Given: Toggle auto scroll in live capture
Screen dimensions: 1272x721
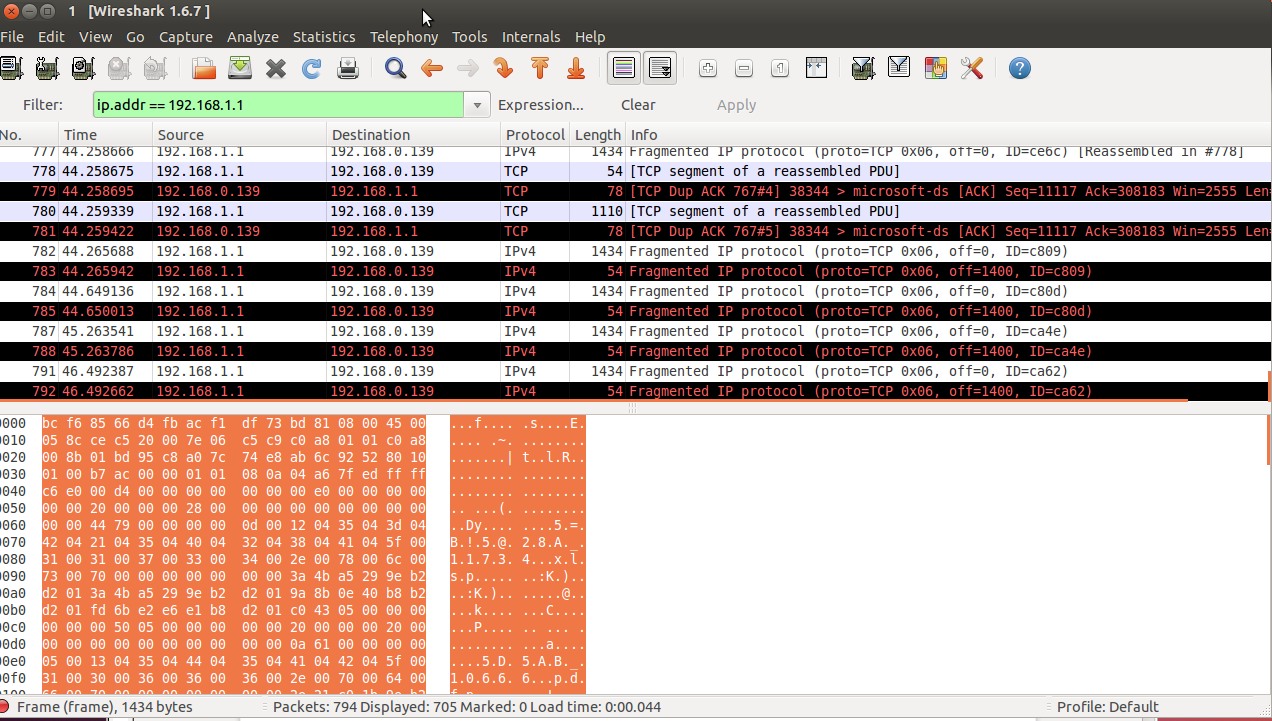Looking at the screenshot, I should point(660,68).
